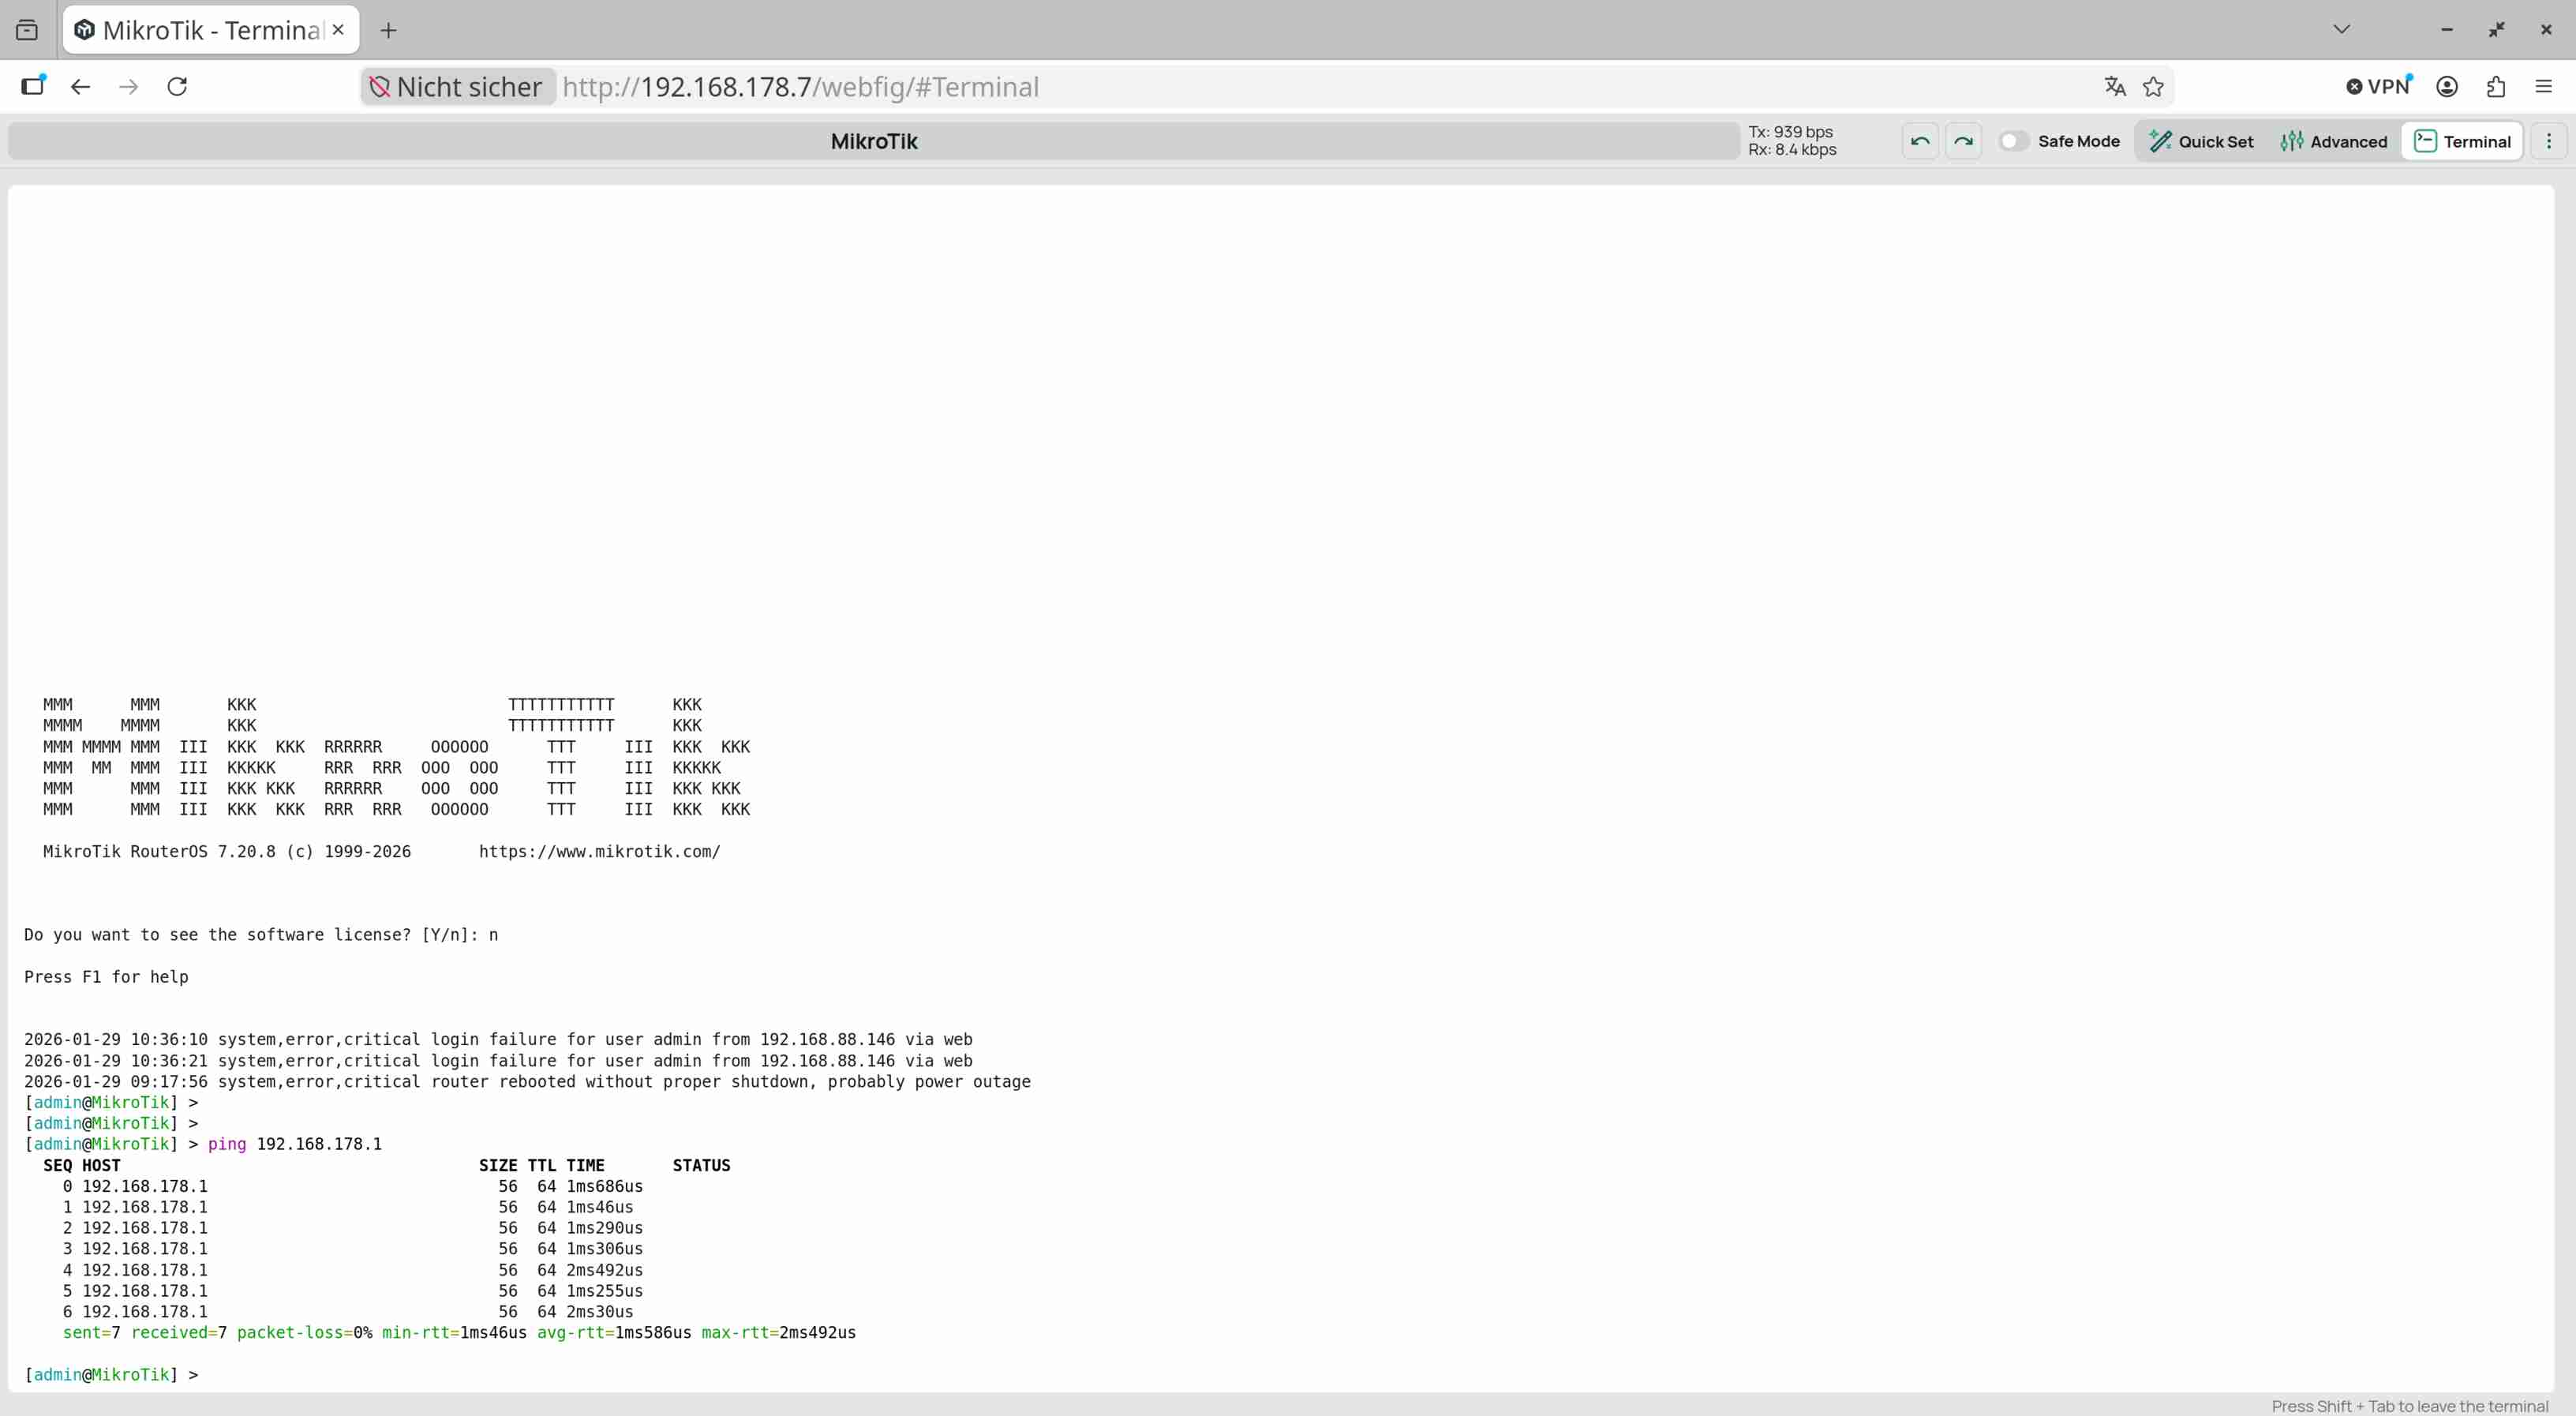Open a new browser tab
2576x1416 pixels.
(389, 31)
